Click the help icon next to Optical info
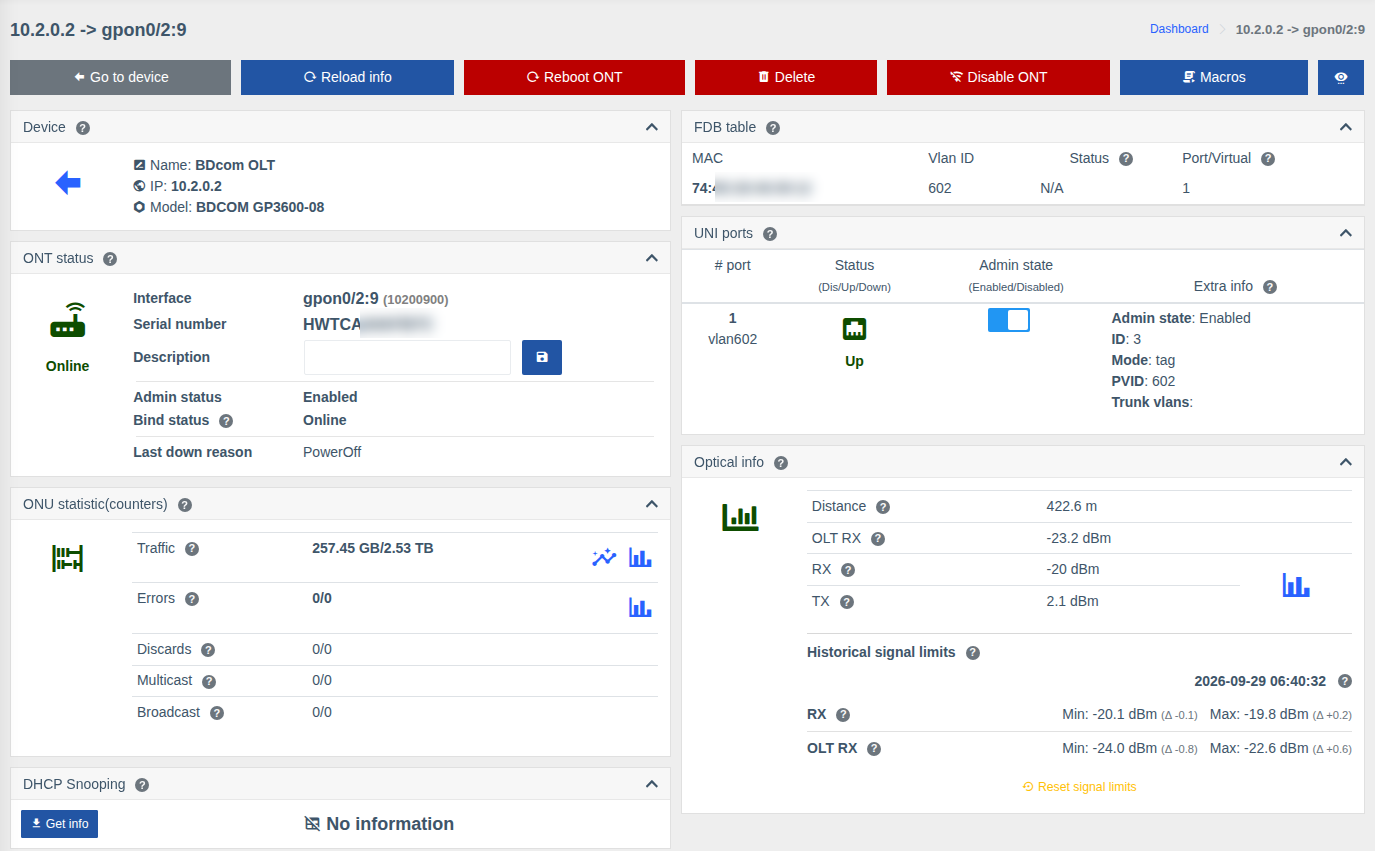 781,463
